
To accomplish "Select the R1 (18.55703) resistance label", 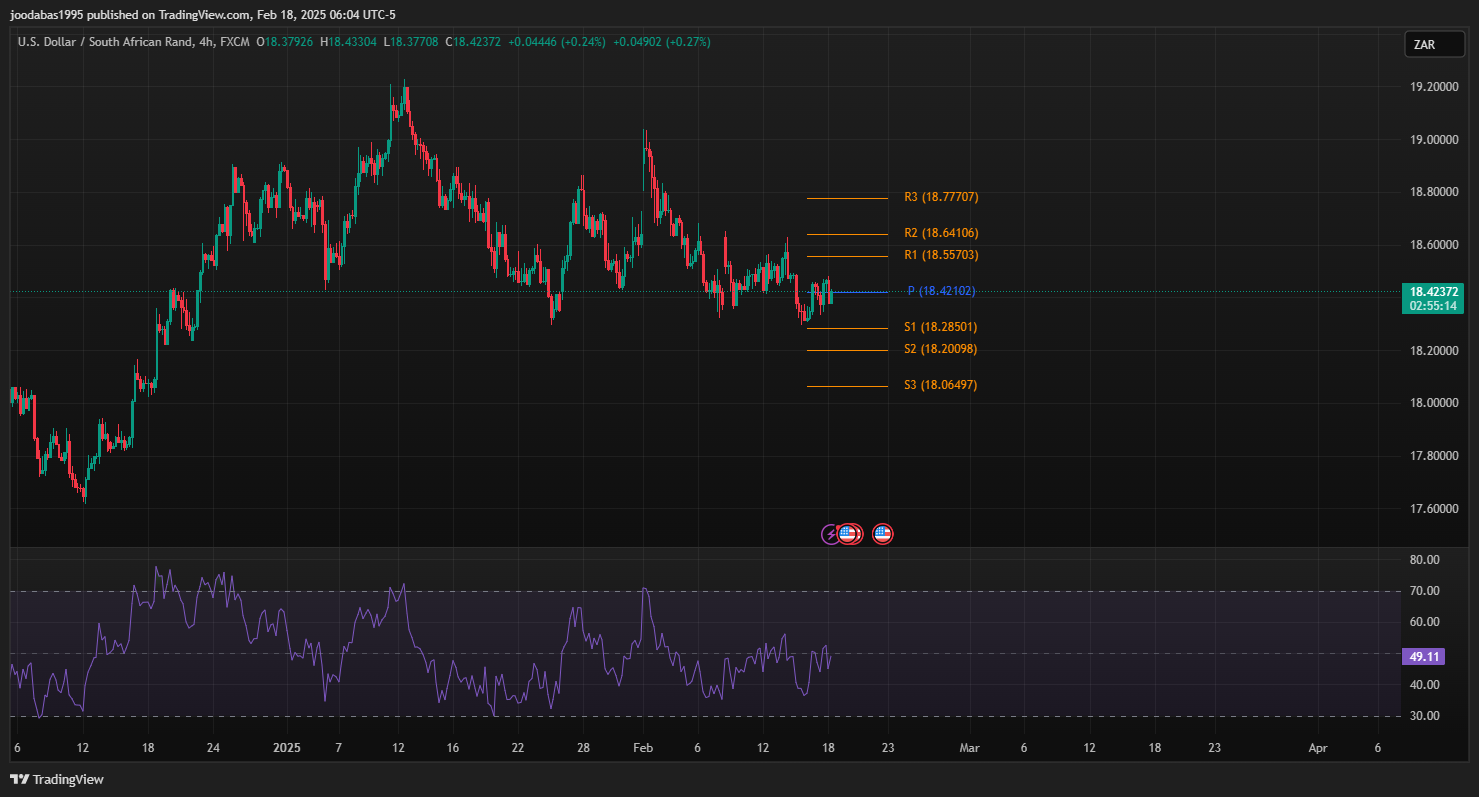I will click(940, 255).
